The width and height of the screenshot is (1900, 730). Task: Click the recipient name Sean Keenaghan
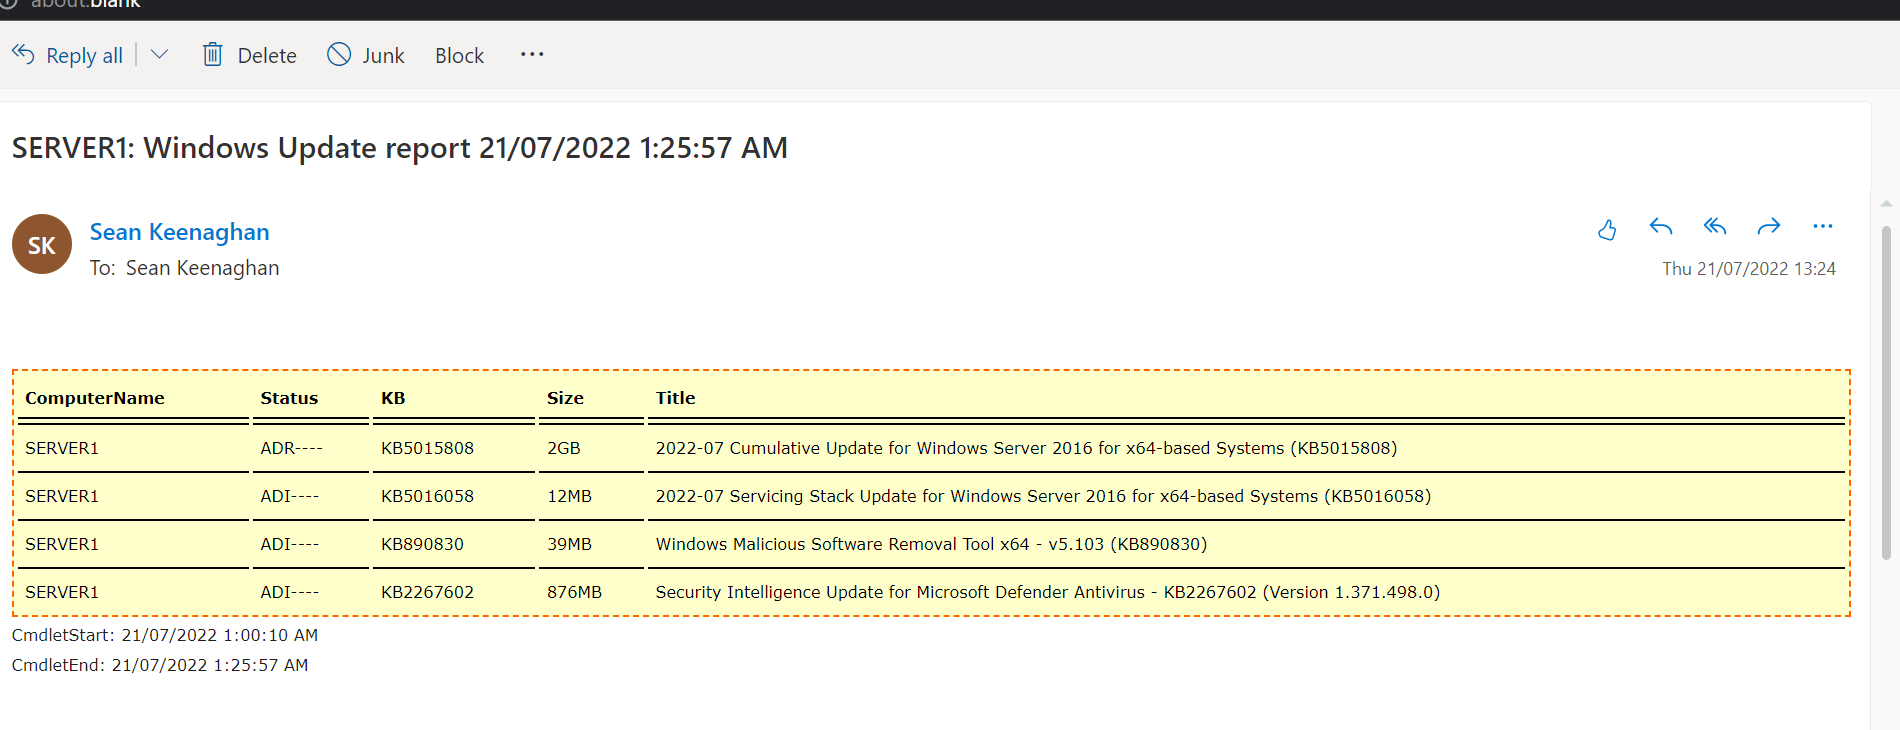pyautogui.click(x=202, y=268)
